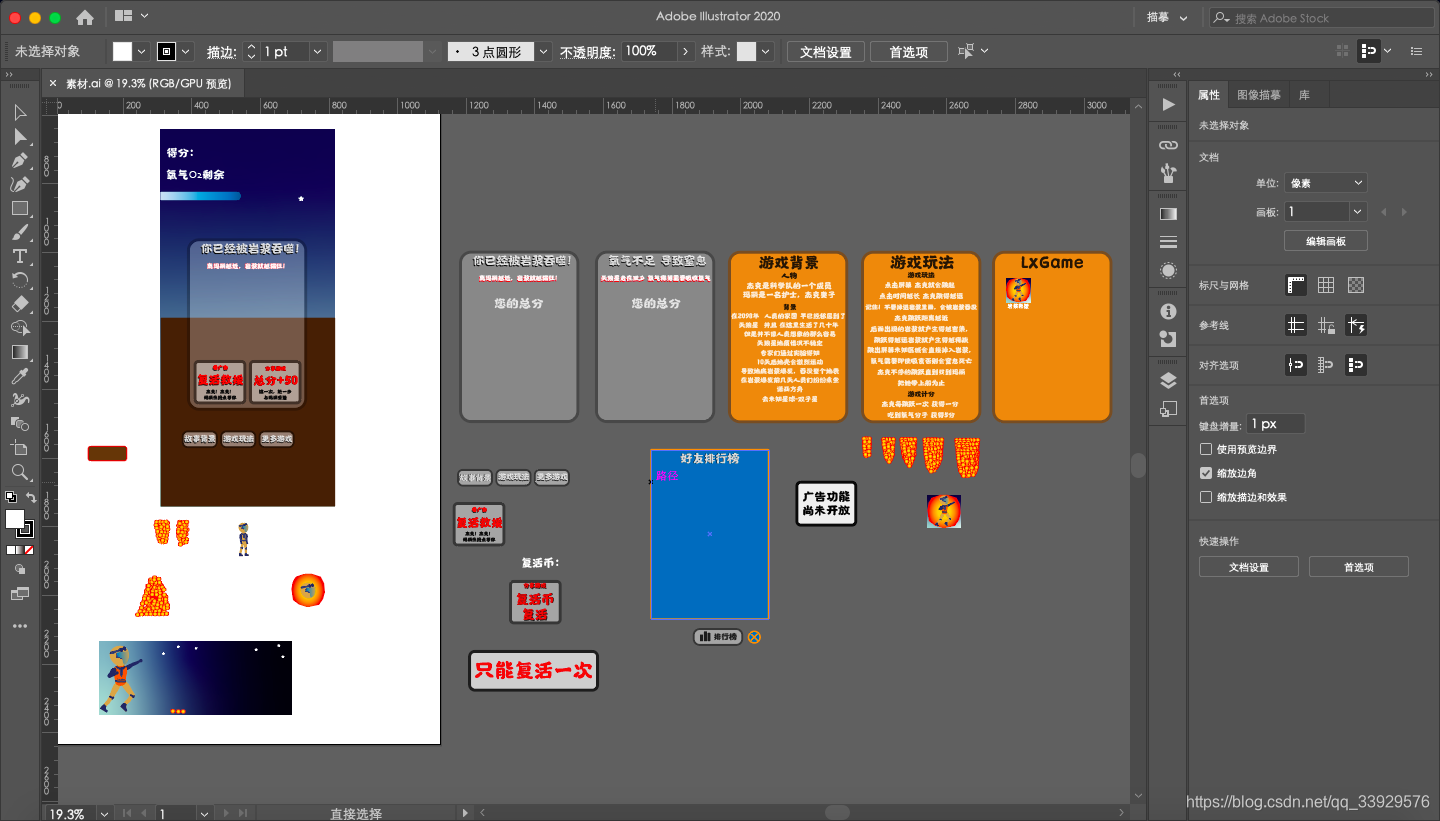The width and height of the screenshot is (1440, 821).
Task: Click the white fill color swatch in control bar
Action: (122, 51)
